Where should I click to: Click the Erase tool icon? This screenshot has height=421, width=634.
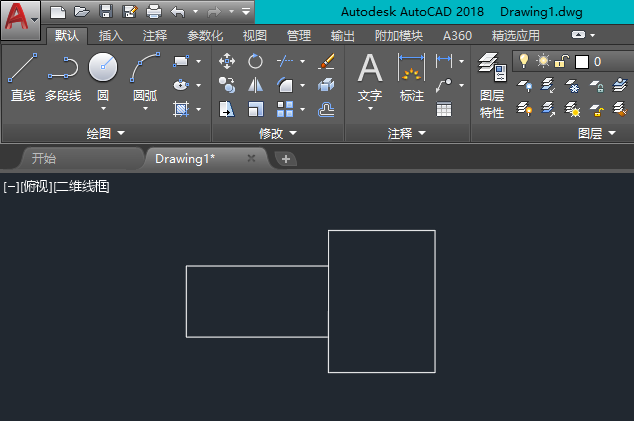point(326,61)
